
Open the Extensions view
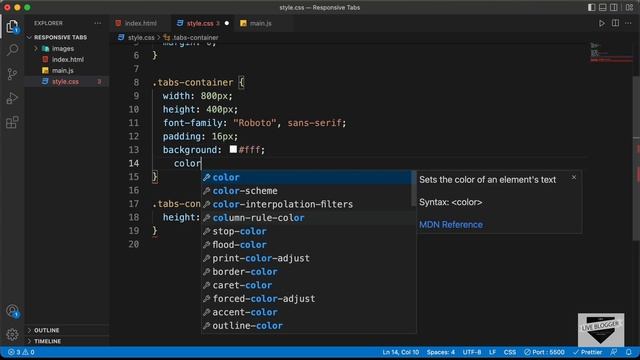coord(12,122)
